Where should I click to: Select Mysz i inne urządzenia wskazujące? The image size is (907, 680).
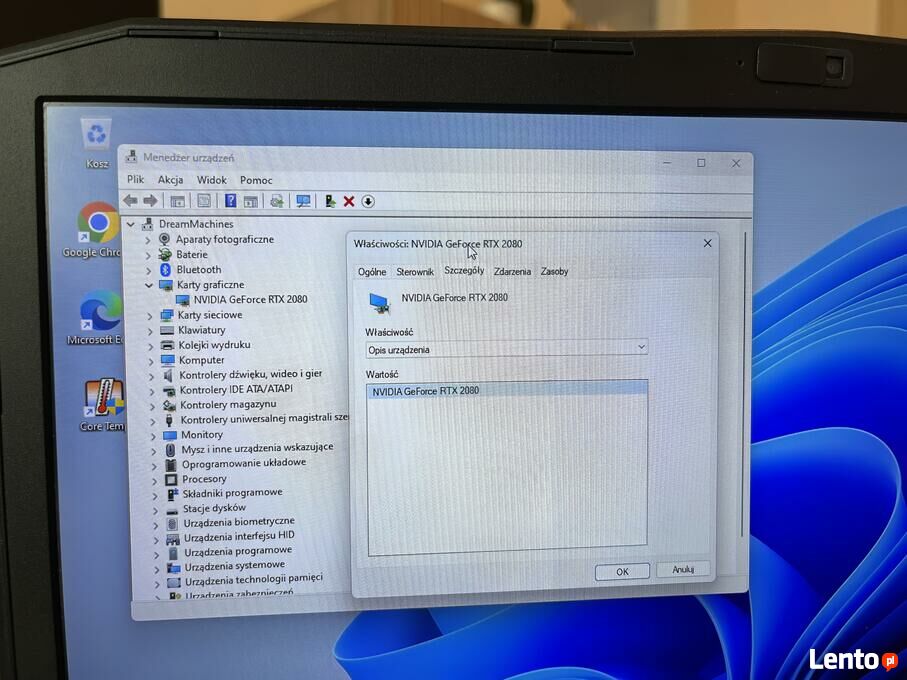pyautogui.click(x=257, y=448)
